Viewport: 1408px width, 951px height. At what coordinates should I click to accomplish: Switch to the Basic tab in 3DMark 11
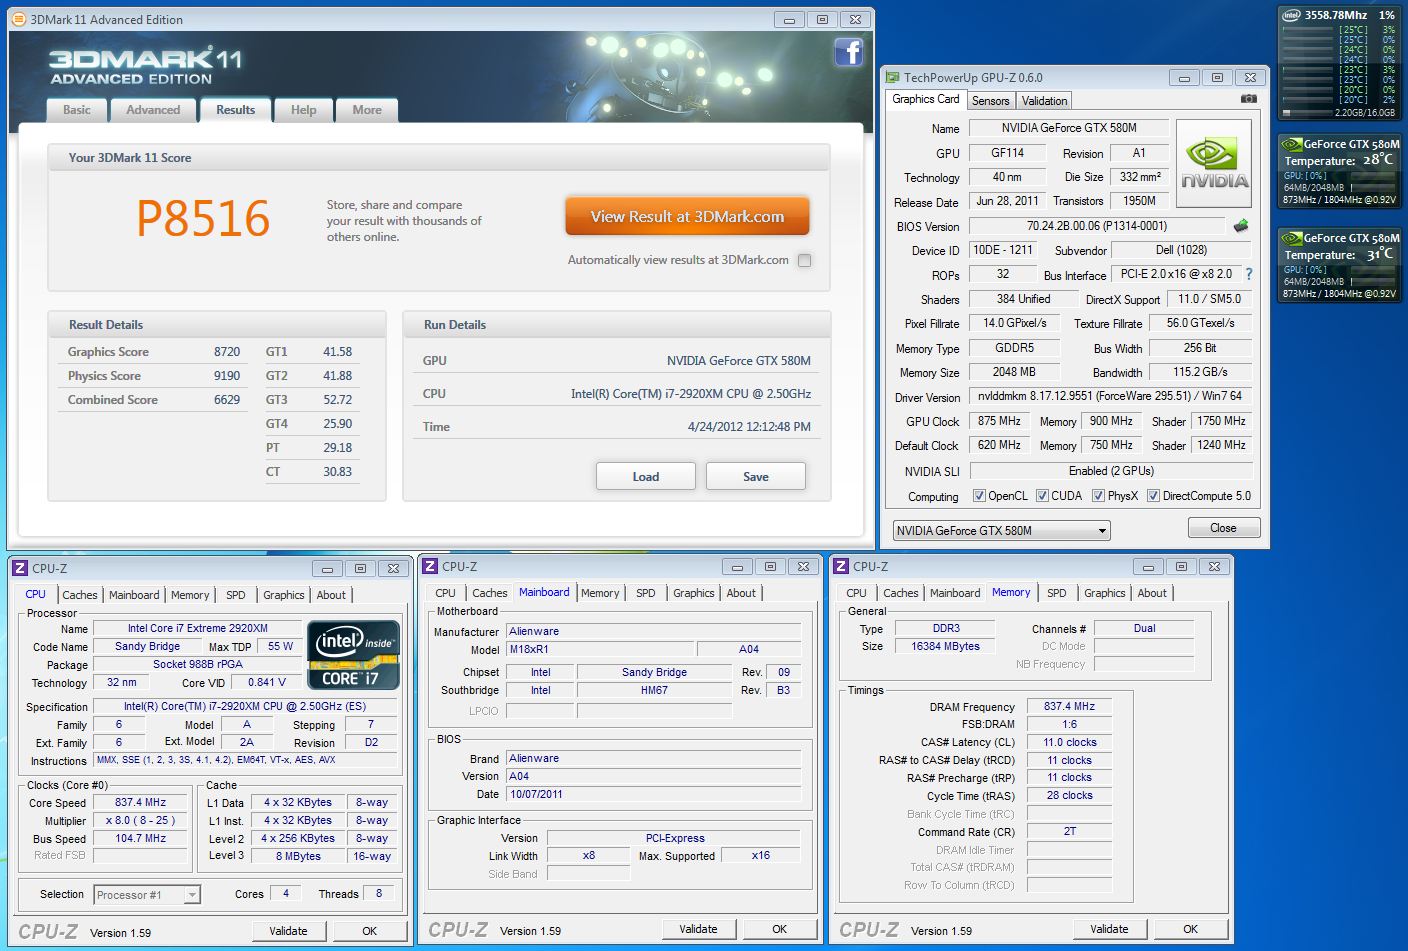click(x=77, y=110)
